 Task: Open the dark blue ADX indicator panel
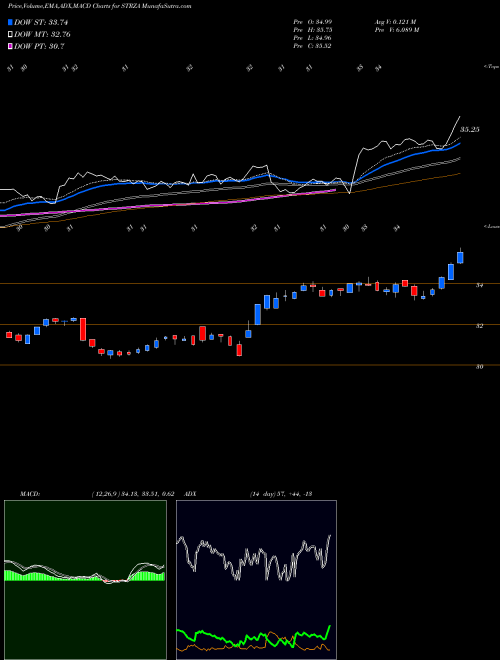click(x=256, y=580)
